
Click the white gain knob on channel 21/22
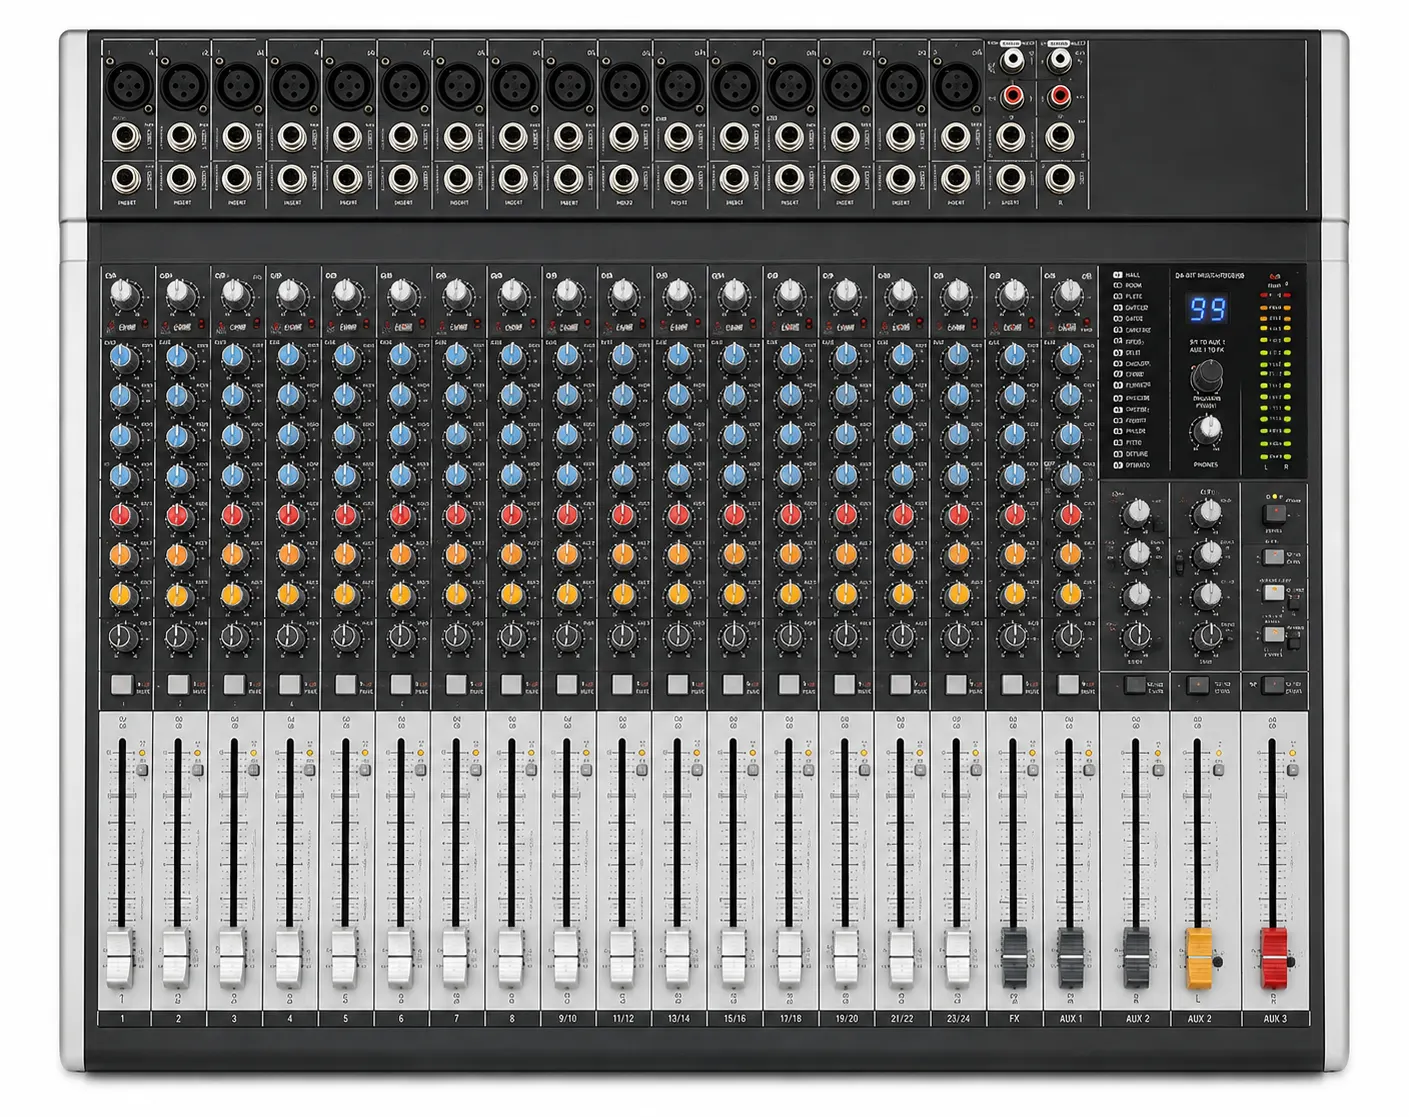[x=902, y=294]
